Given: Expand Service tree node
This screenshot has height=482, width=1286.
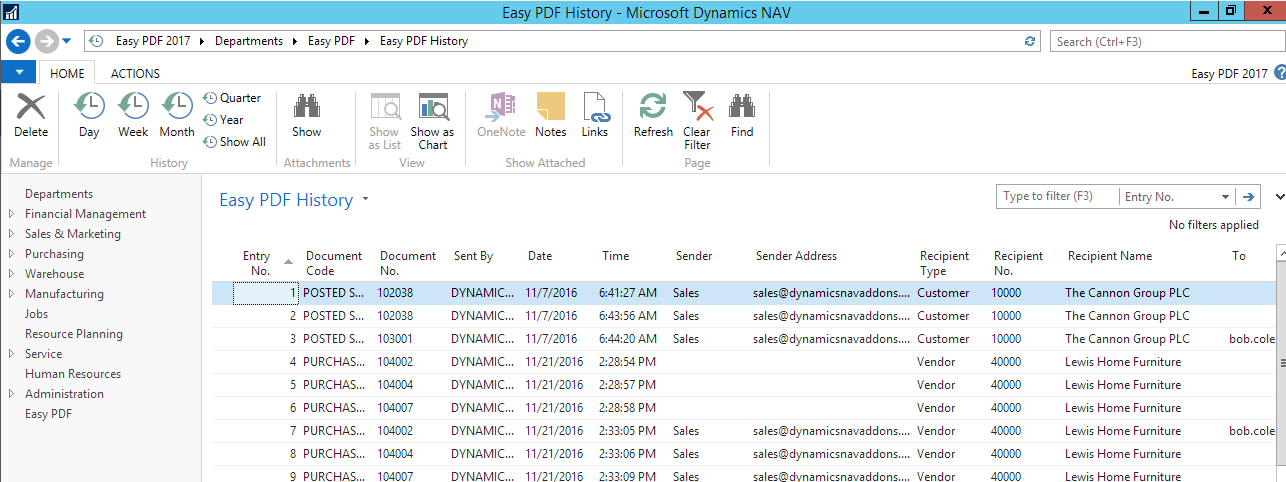Looking at the screenshot, I should point(11,354).
